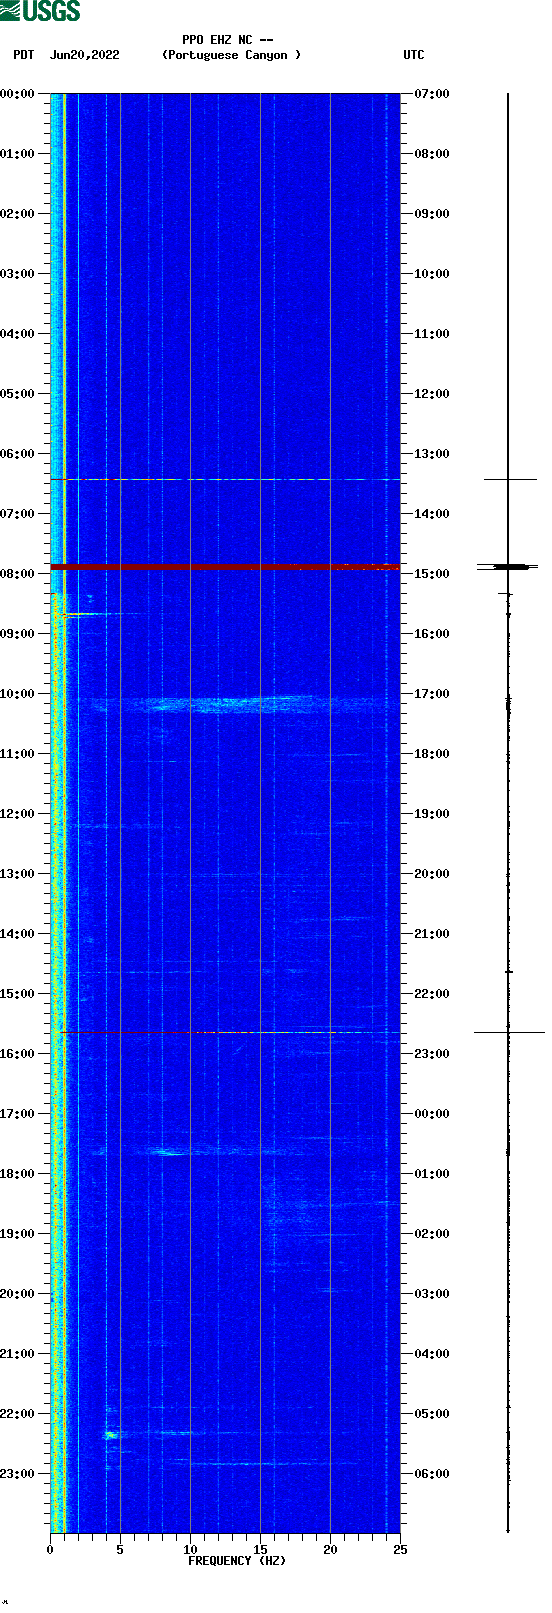Click the '(Portuguese Canyon )' subtitle
Image resolution: width=552 pixels, height=1613 pixels.
point(231,55)
